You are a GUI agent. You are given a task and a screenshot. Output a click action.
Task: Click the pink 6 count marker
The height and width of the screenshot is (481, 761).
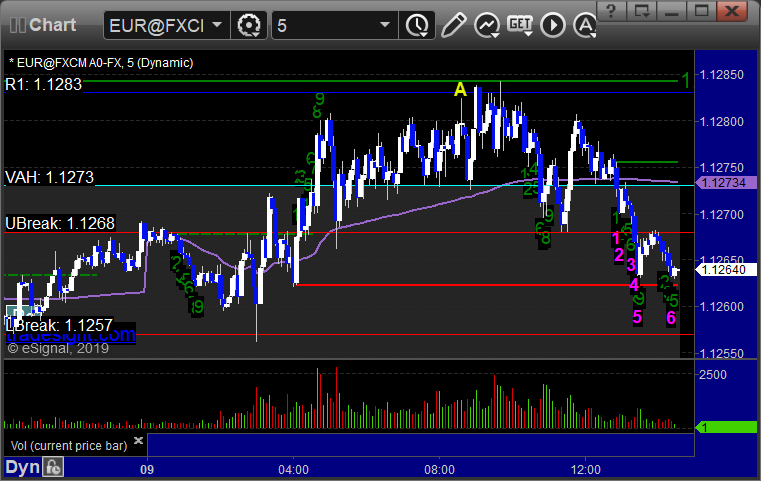coord(671,318)
